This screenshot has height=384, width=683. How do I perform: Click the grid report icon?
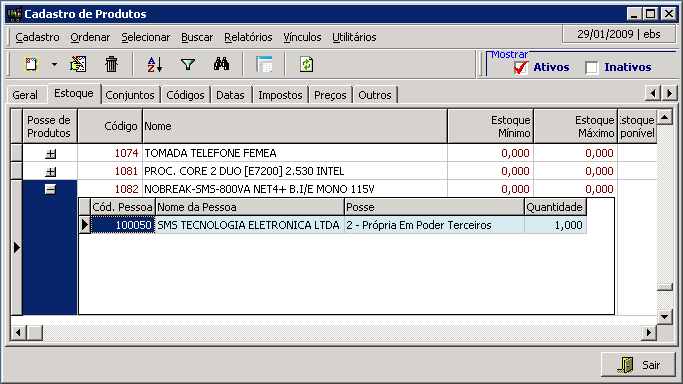tap(264, 64)
